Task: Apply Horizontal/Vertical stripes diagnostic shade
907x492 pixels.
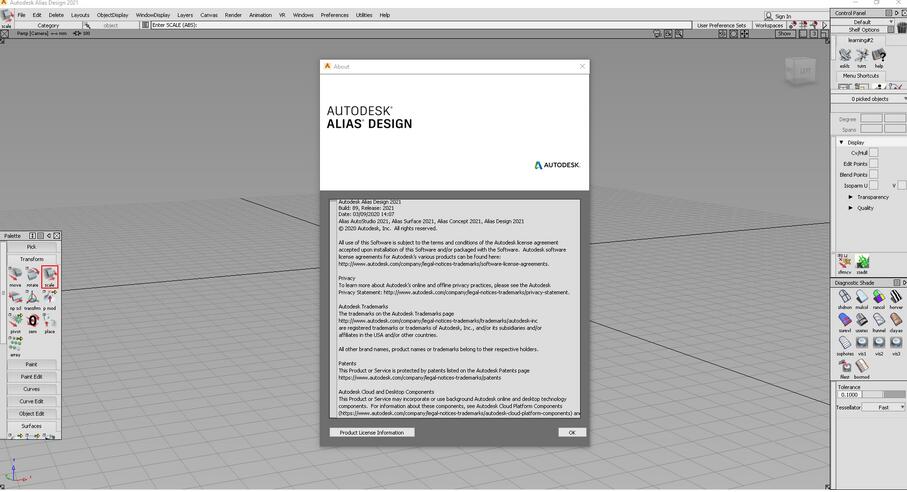Action: 896,299
